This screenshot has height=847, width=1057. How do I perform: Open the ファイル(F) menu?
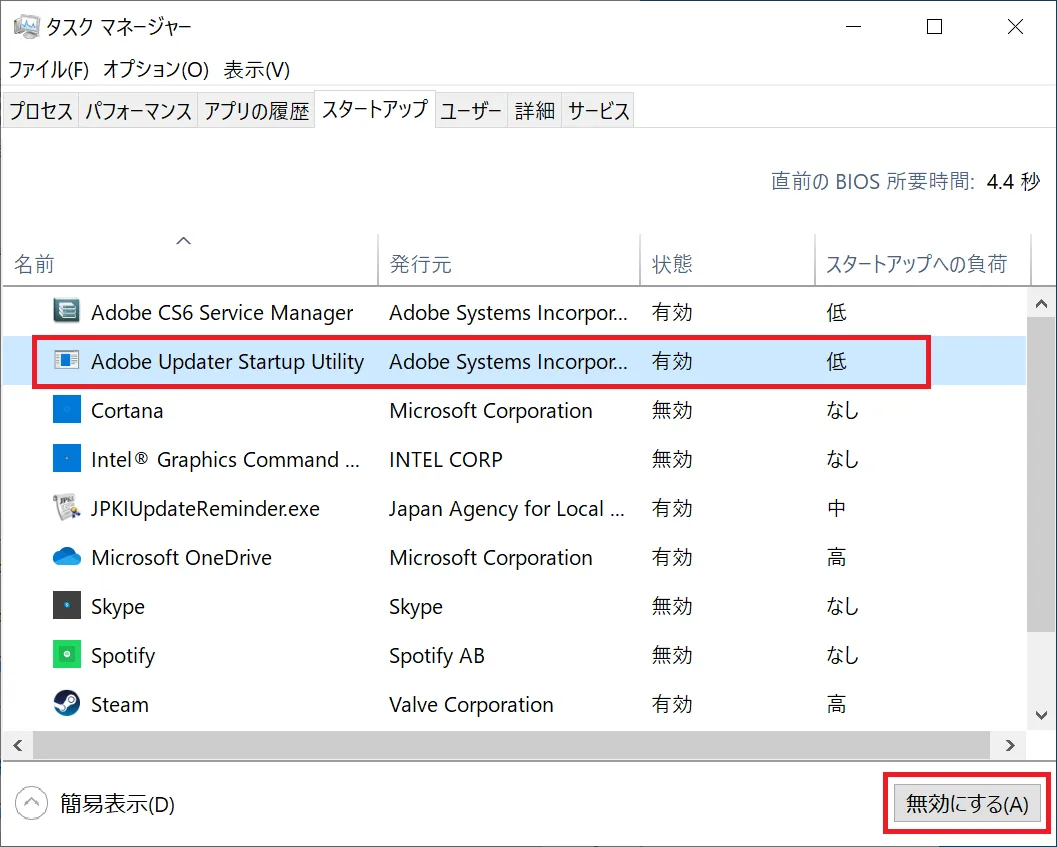pos(49,69)
